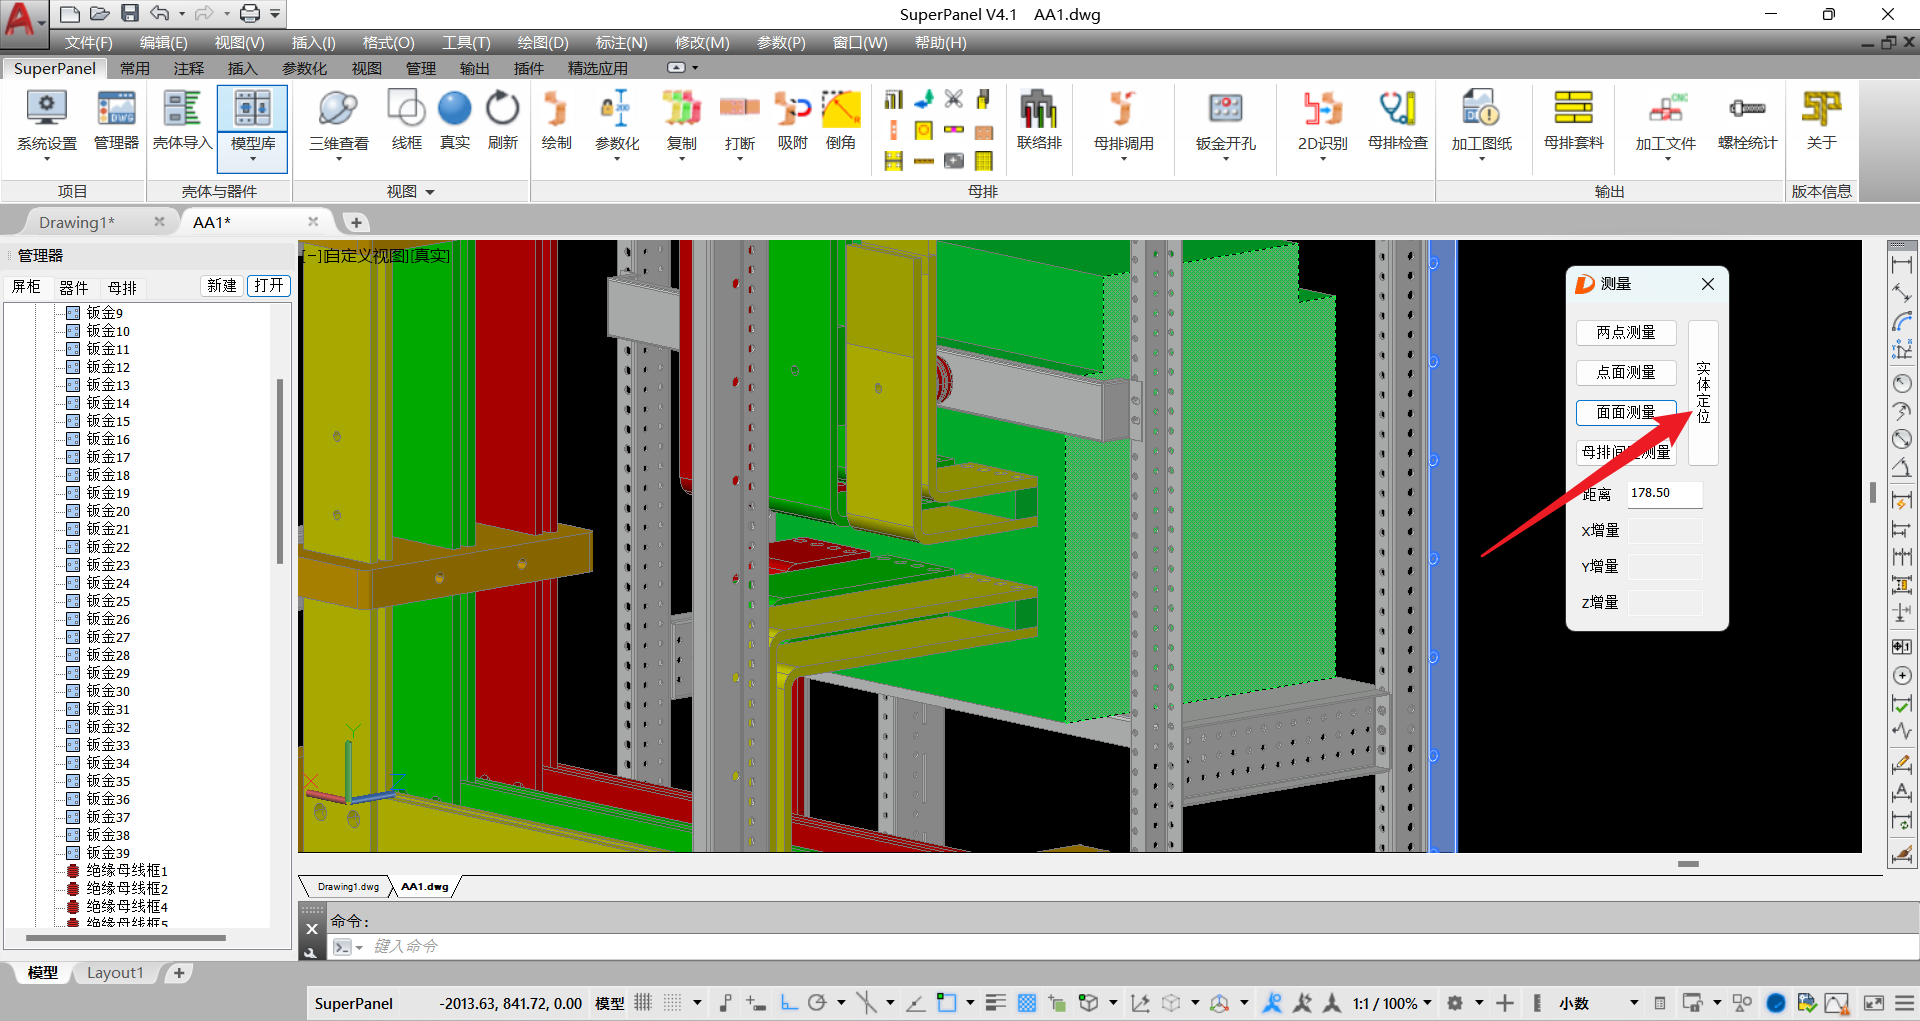The width and height of the screenshot is (1920, 1021).
Task: Click the 实体定位 vertical button
Action: click(x=1703, y=393)
